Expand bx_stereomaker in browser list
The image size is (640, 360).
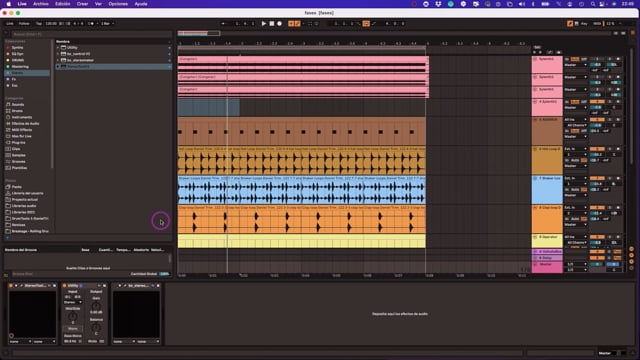(x=58, y=60)
